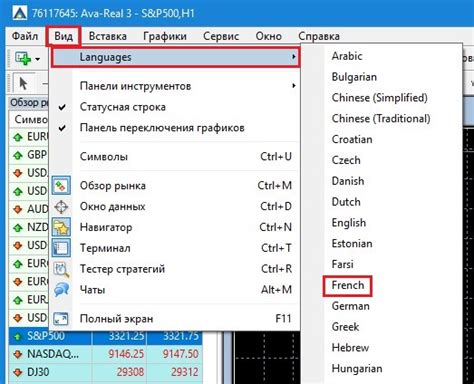Click the orange arrow icon on NASDAQ row
The height and width of the screenshot is (384, 474).
pos(18,354)
